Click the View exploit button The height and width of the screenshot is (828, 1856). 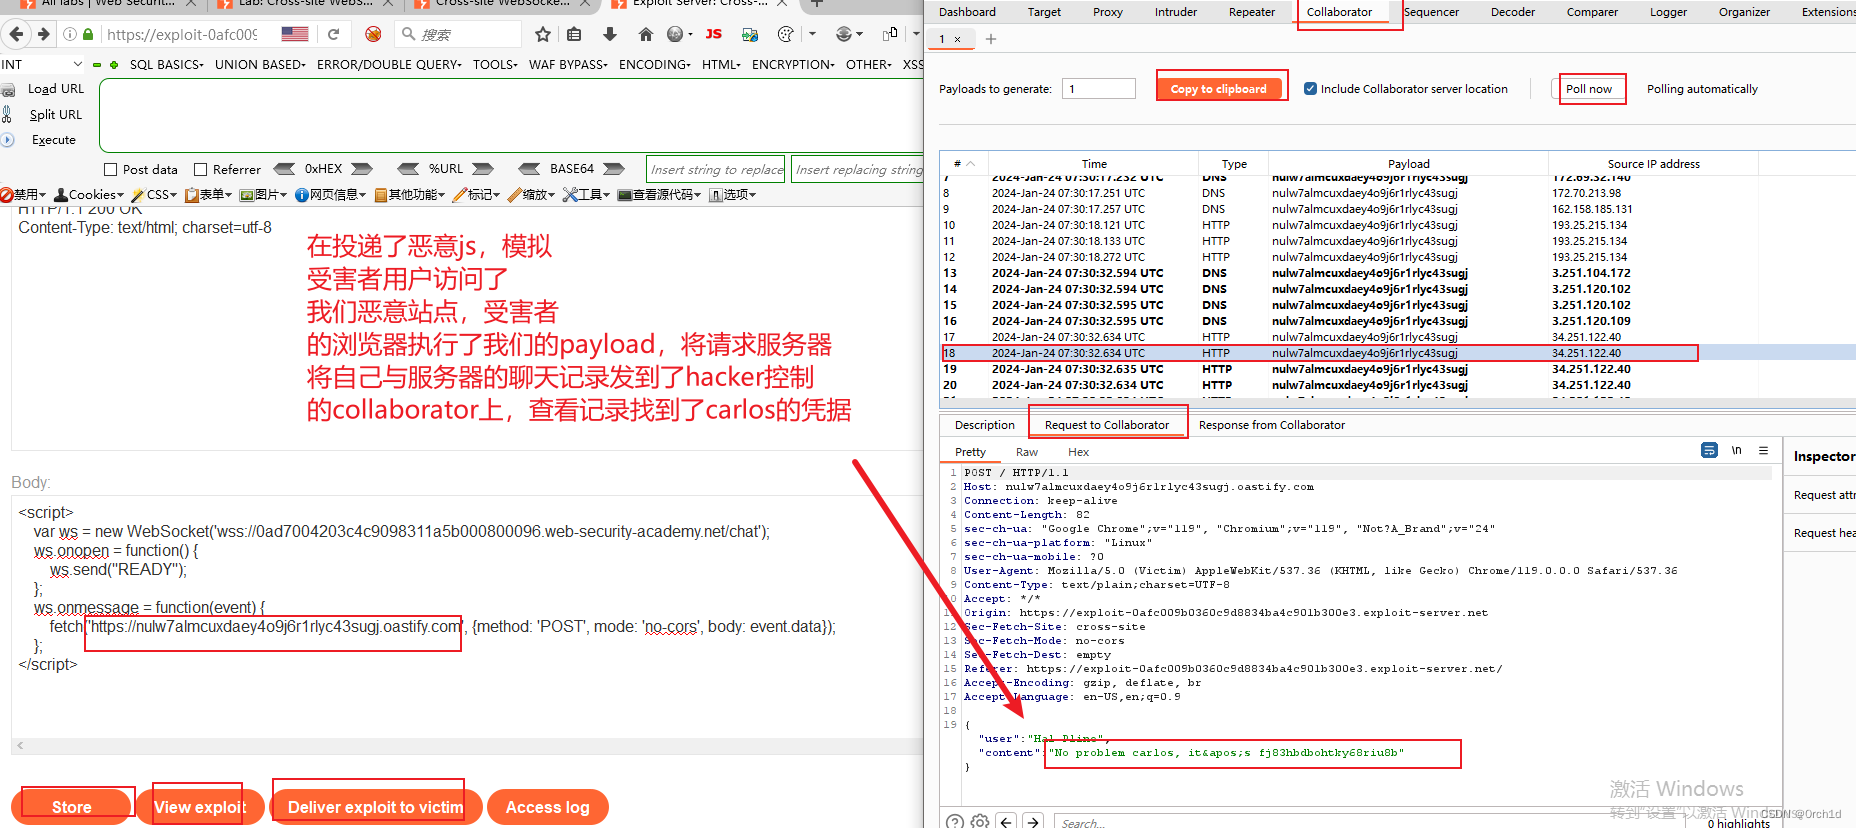(x=200, y=807)
